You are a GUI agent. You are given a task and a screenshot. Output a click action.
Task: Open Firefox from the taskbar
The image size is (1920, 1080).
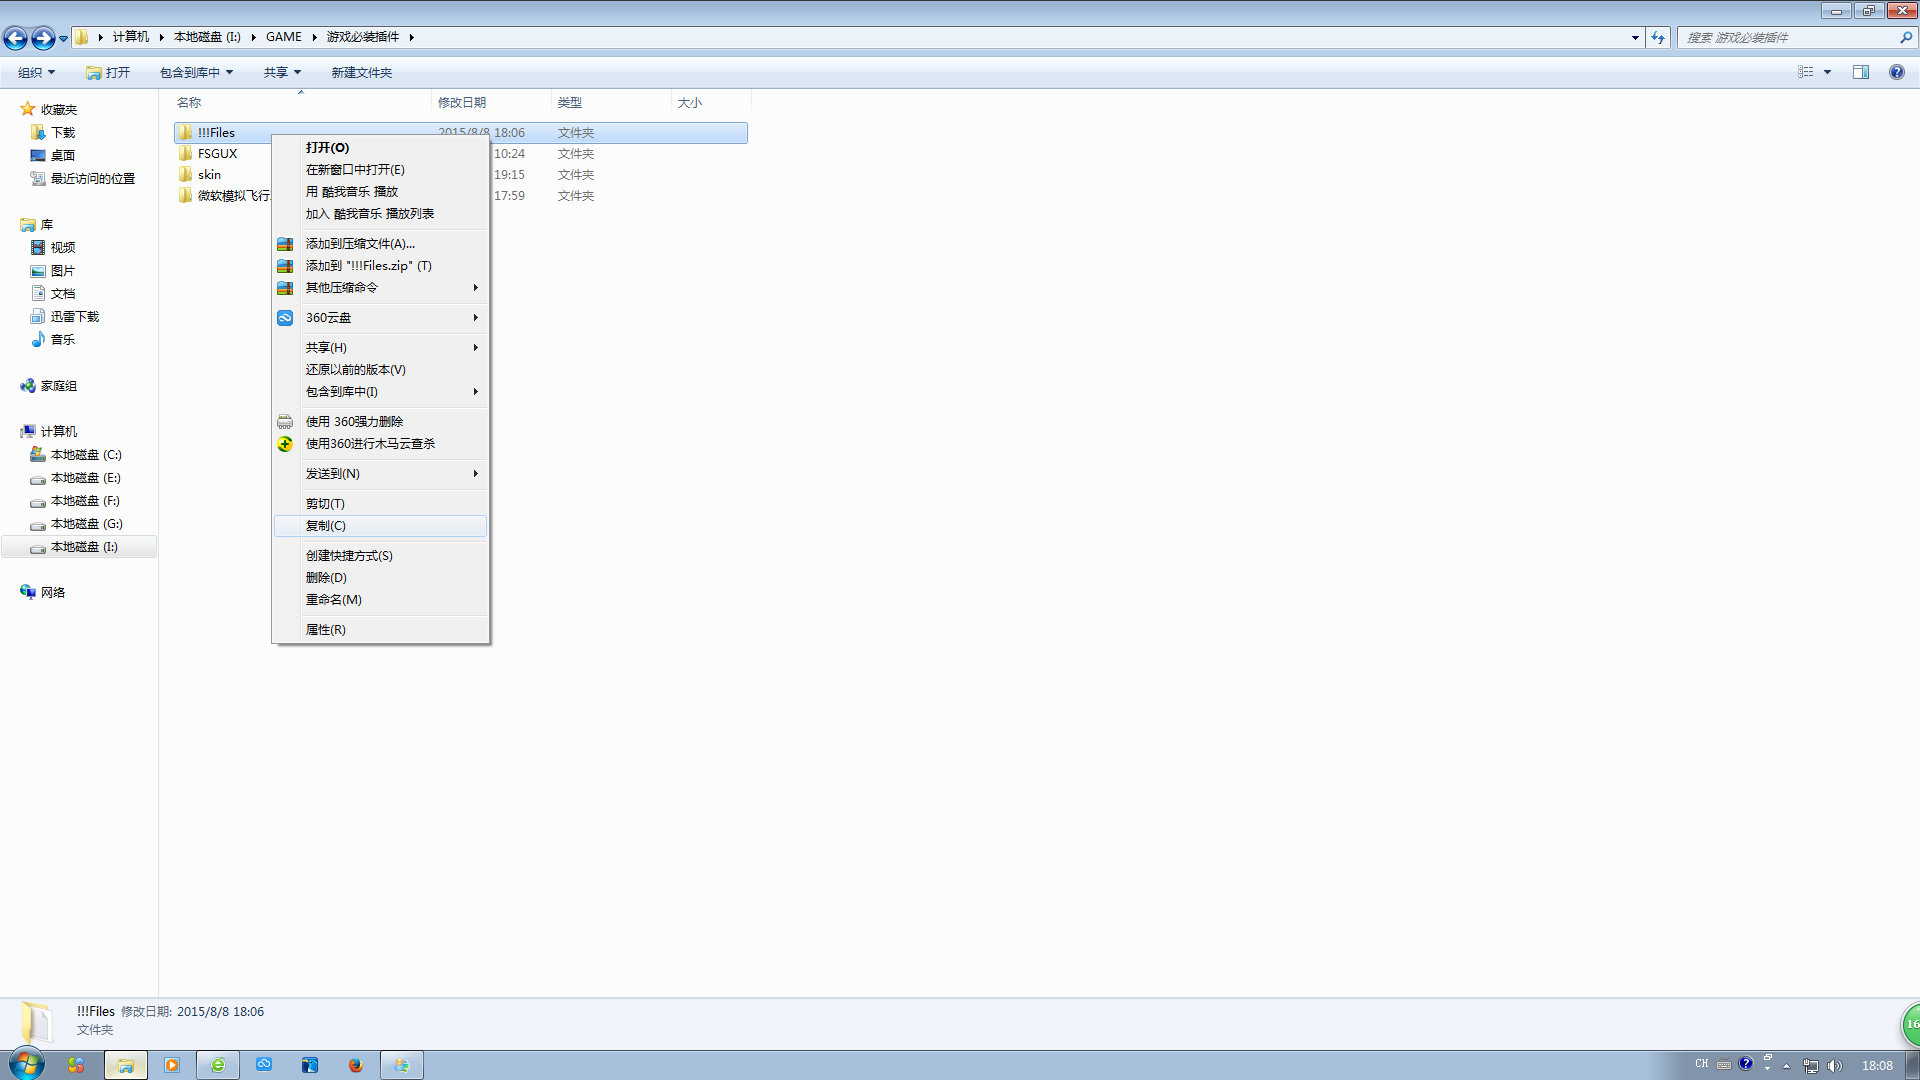(355, 1065)
